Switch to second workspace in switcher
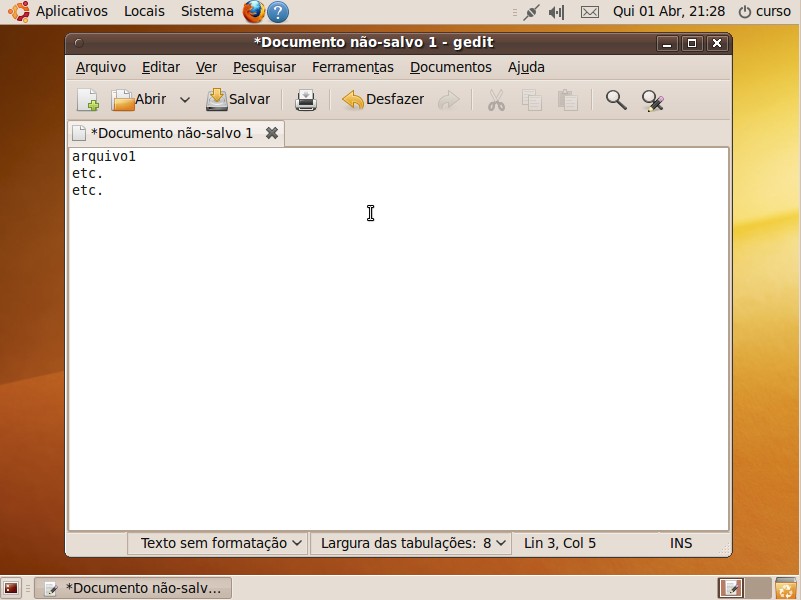 pos(758,588)
